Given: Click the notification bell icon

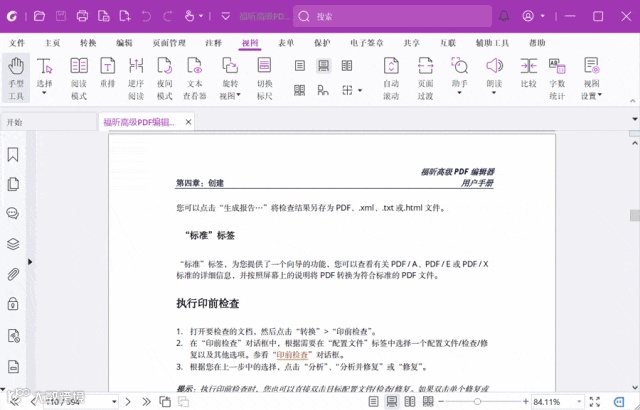Looking at the screenshot, I should [504, 16].
